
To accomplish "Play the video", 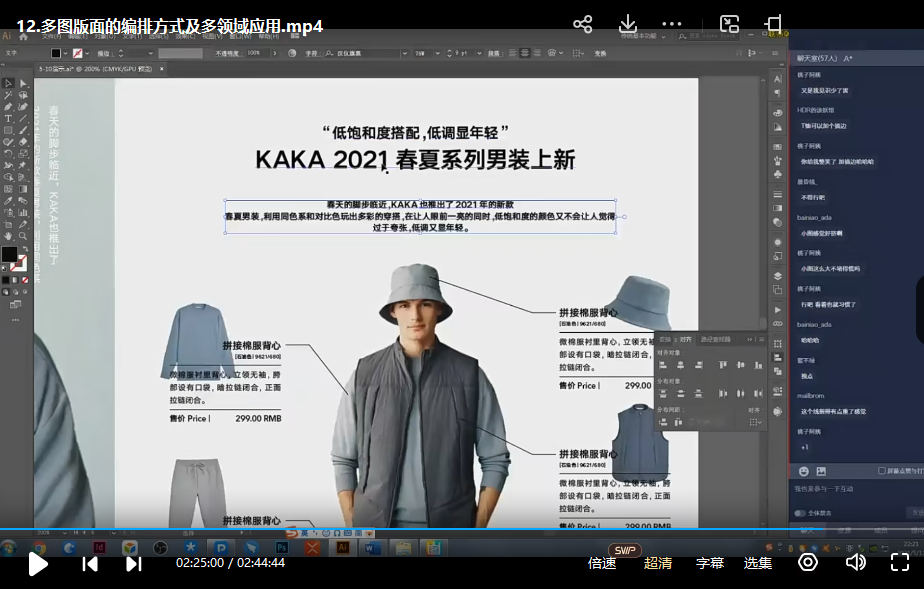I will click(38, 563).
